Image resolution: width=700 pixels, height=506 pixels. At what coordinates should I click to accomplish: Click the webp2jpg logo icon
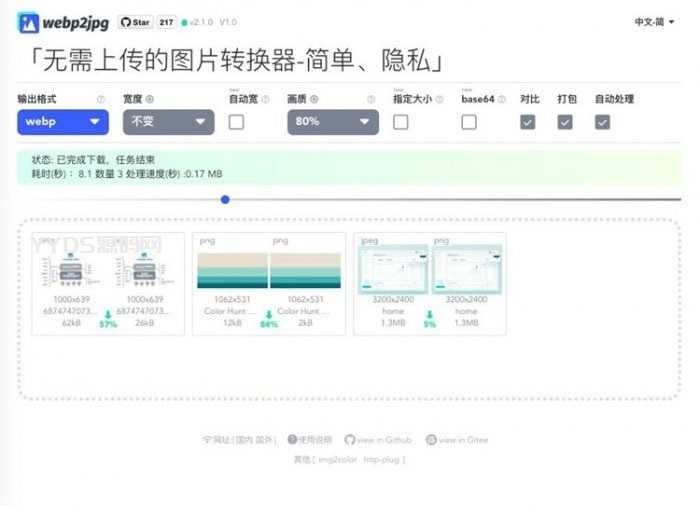28,22
